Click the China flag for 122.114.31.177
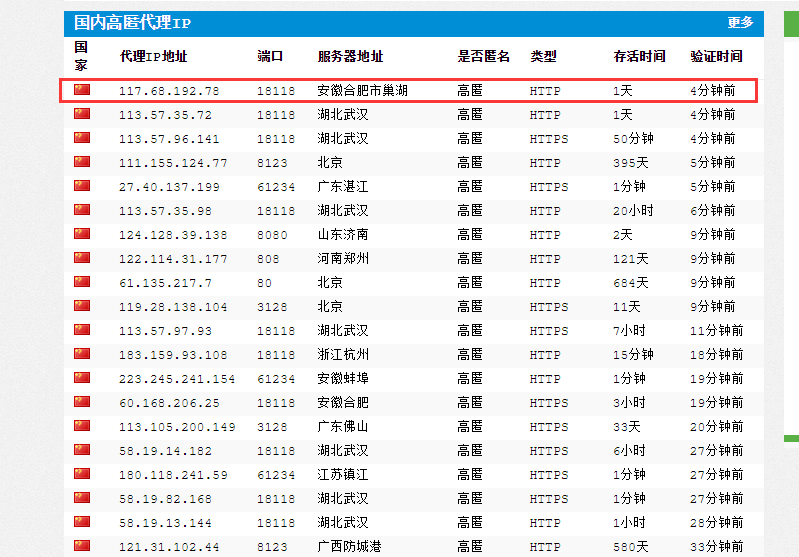This screenshot has height=557, width=799. 82,257
